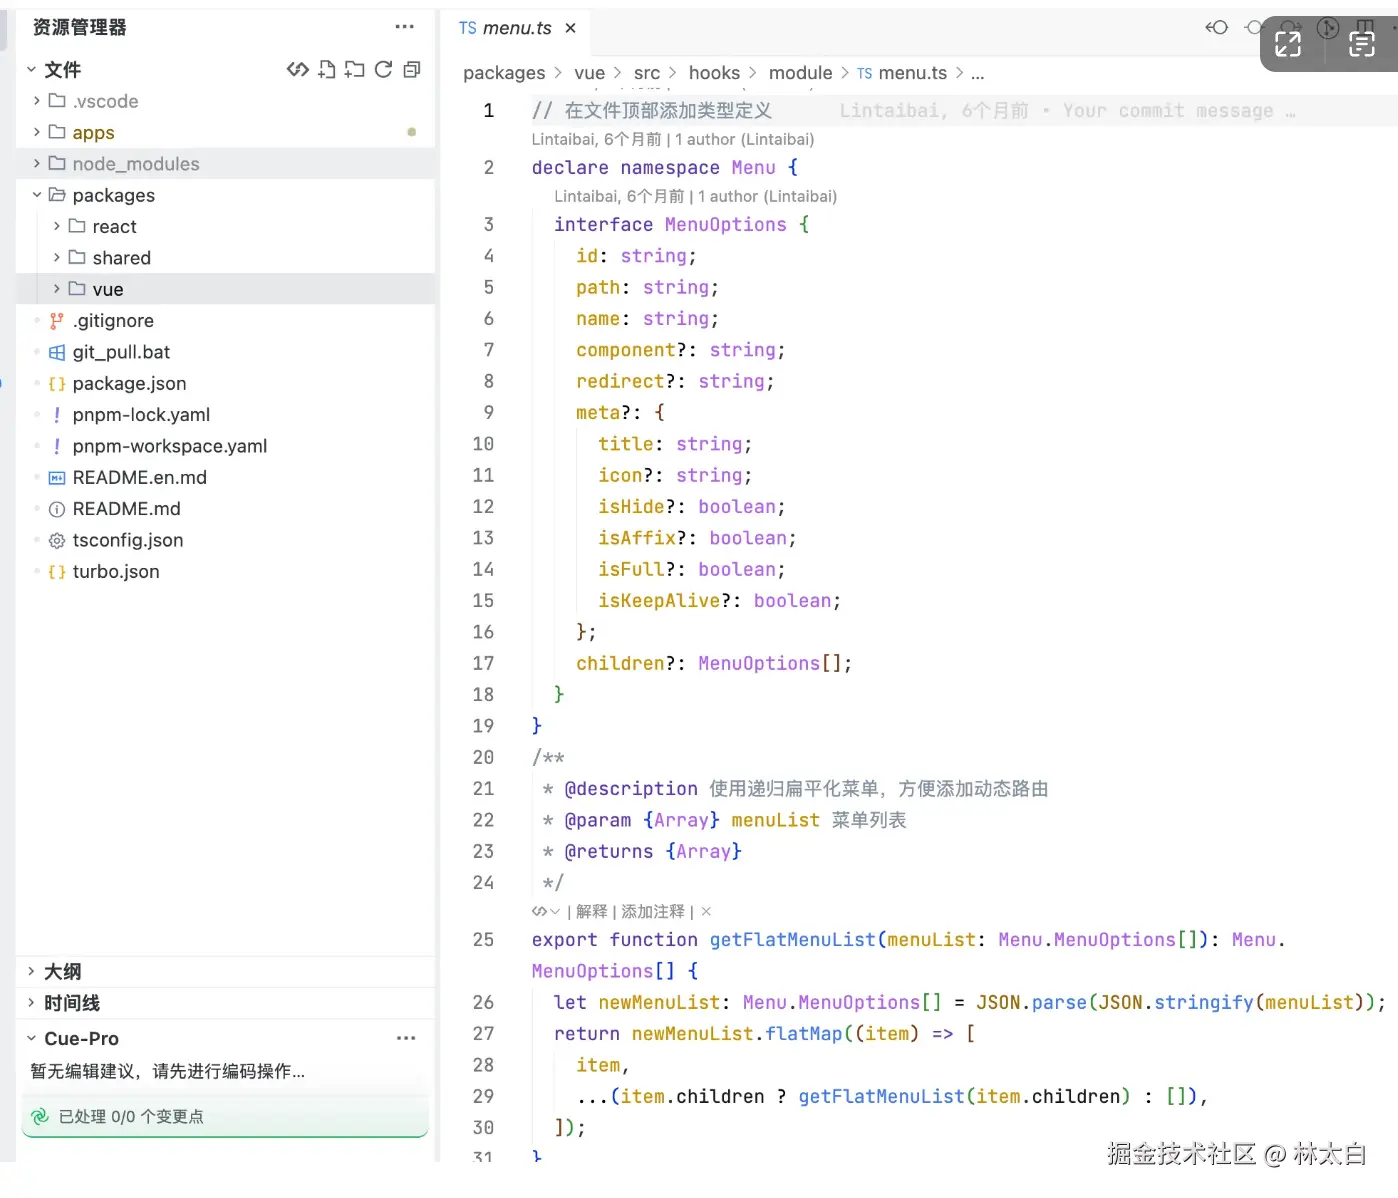Collapse the 文件 section
Viewport: 1398px width, 1198px height.
31,69
